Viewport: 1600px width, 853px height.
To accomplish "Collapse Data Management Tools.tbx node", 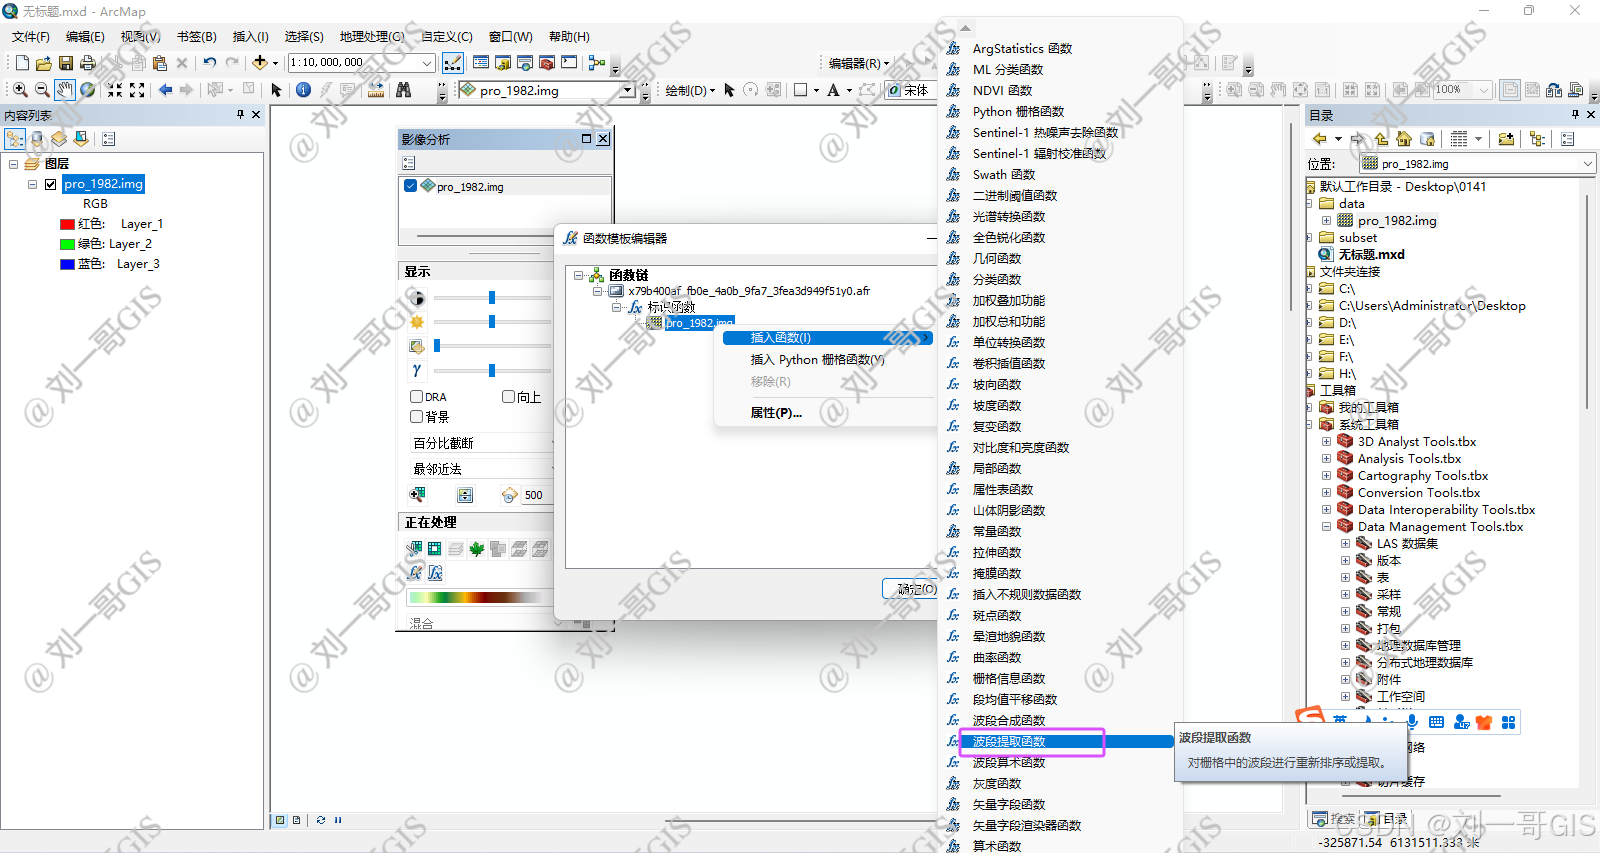I will [1326, 527].
